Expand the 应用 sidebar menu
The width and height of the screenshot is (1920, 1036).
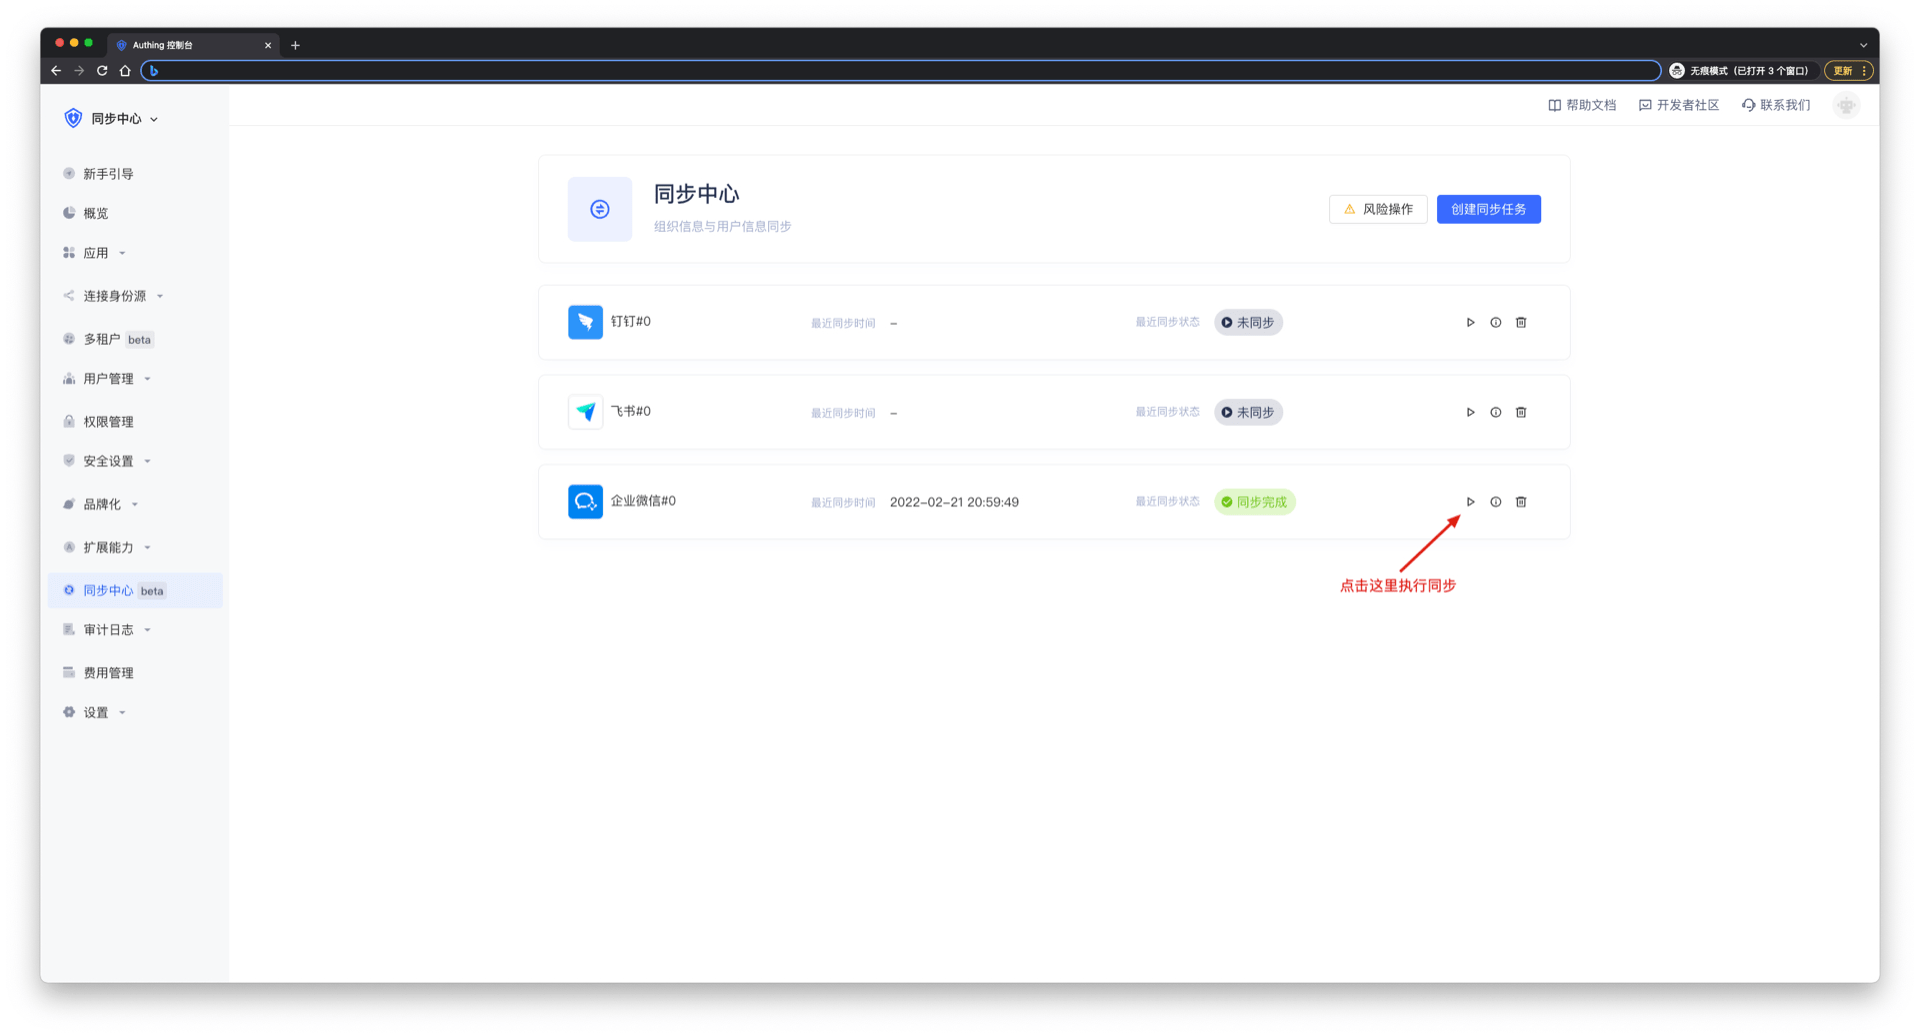pos(96,253)
